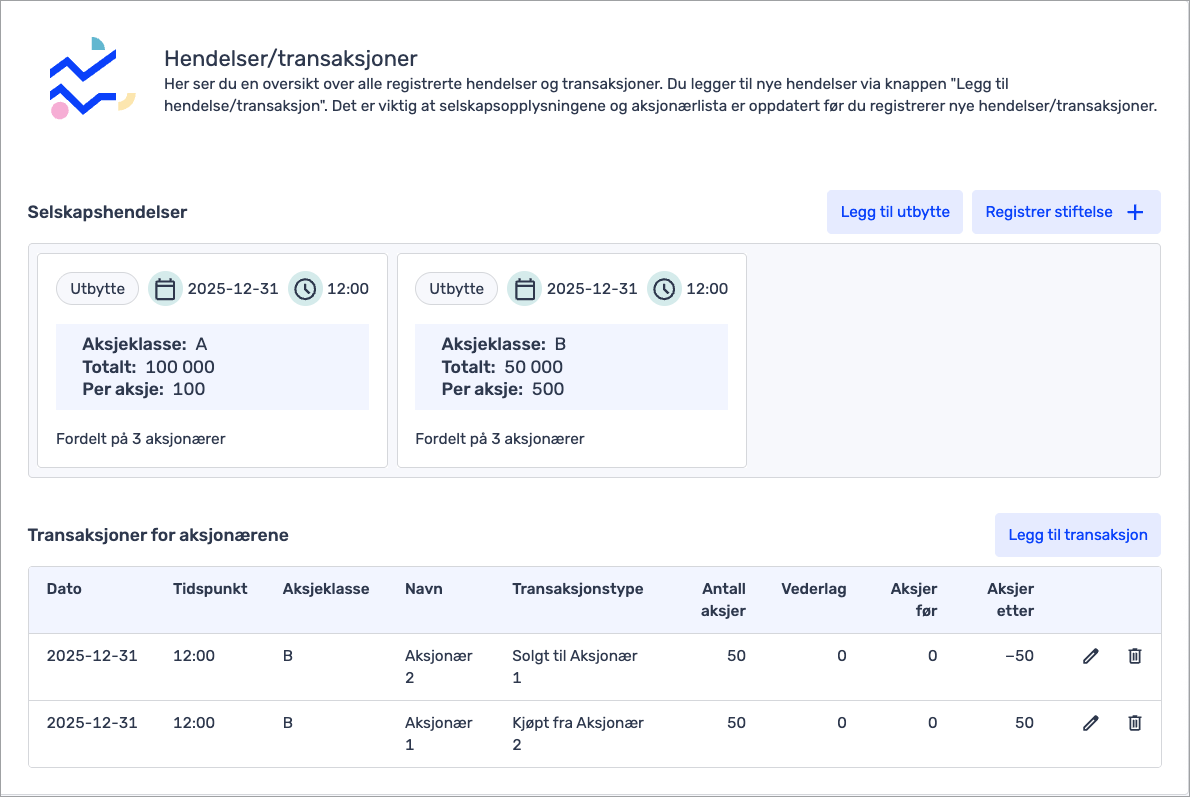
Task: Select the Aksjonær 2 transaction row name
Action: click(x=438, y=666)
